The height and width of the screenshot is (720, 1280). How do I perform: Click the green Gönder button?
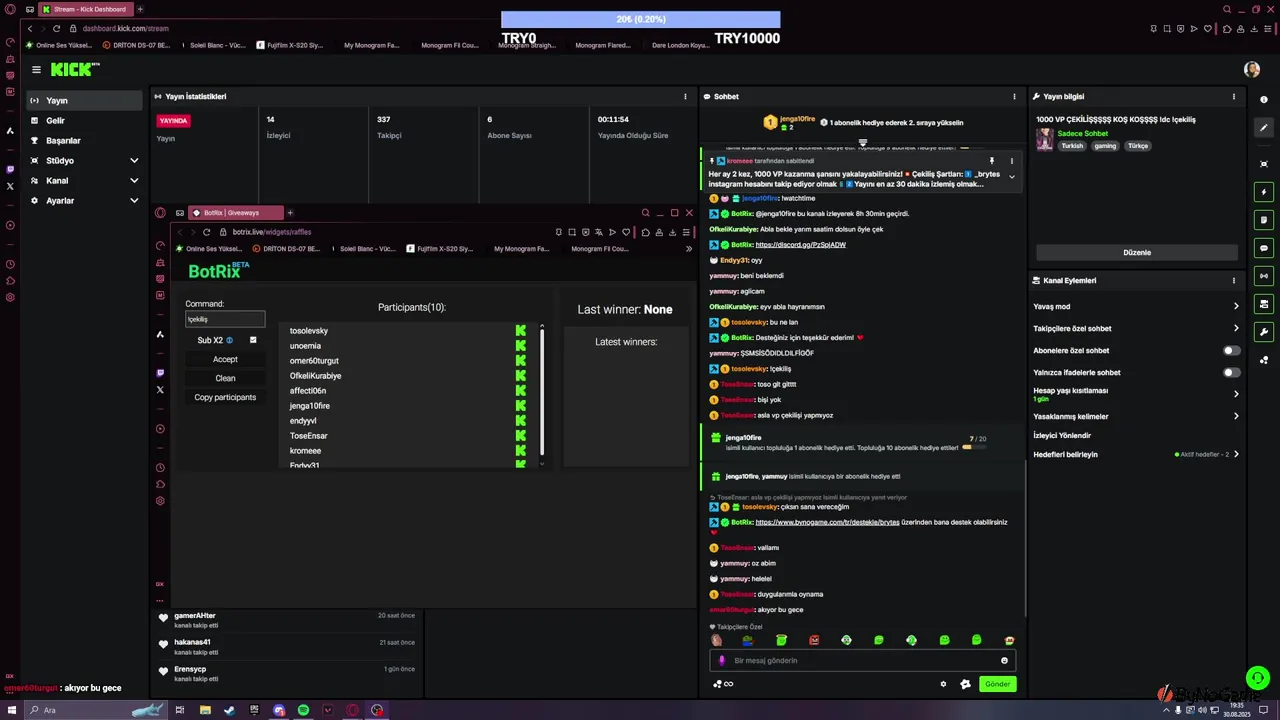(x=997, y=684)
